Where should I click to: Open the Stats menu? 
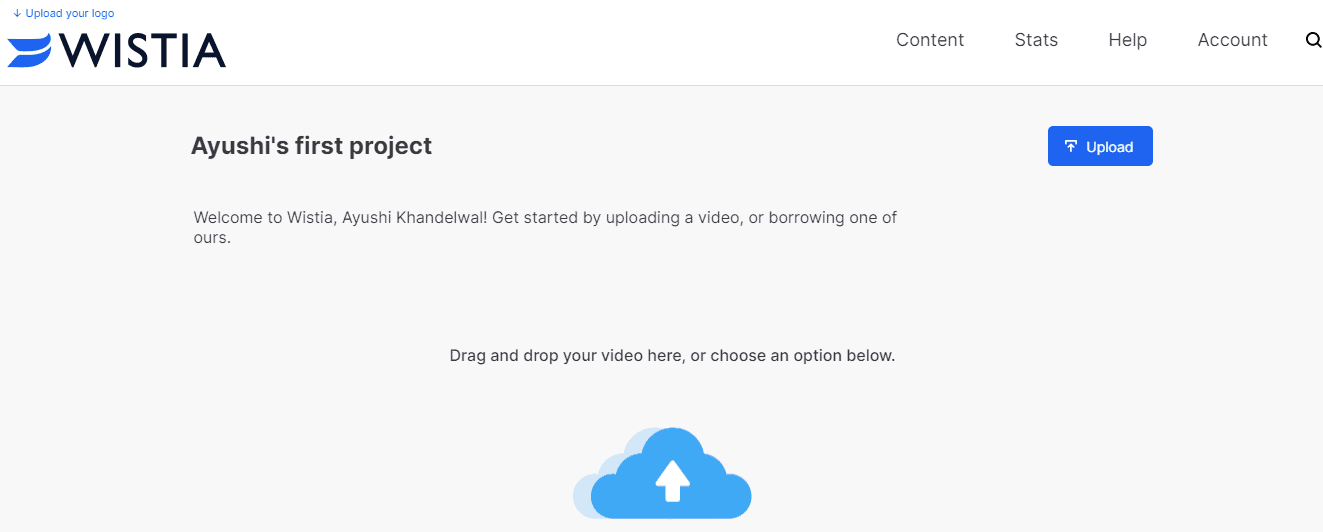click(x=1036, y=40)
